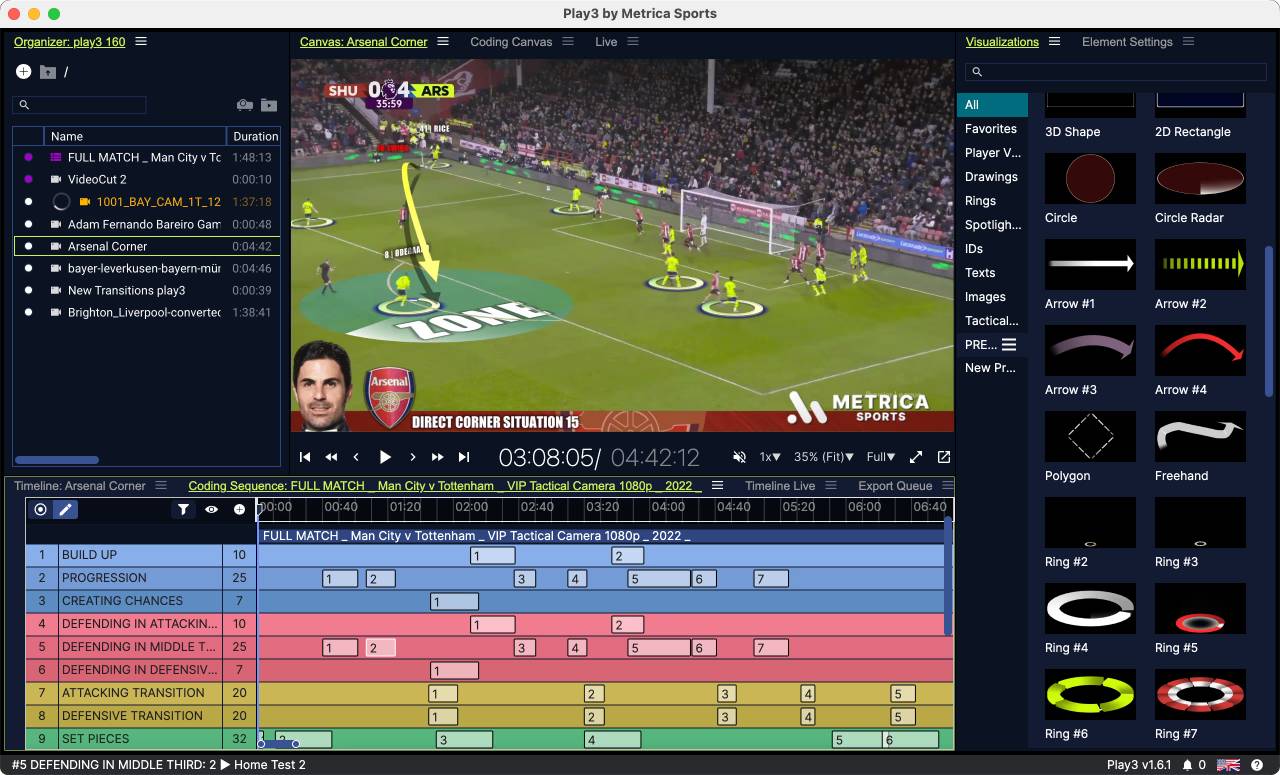Image resolution: width=1280 pixels, height=775 pixels.
Task: Click the projector icon beside Organizer search
Action: pyautogui.click(x=245, y=105)
